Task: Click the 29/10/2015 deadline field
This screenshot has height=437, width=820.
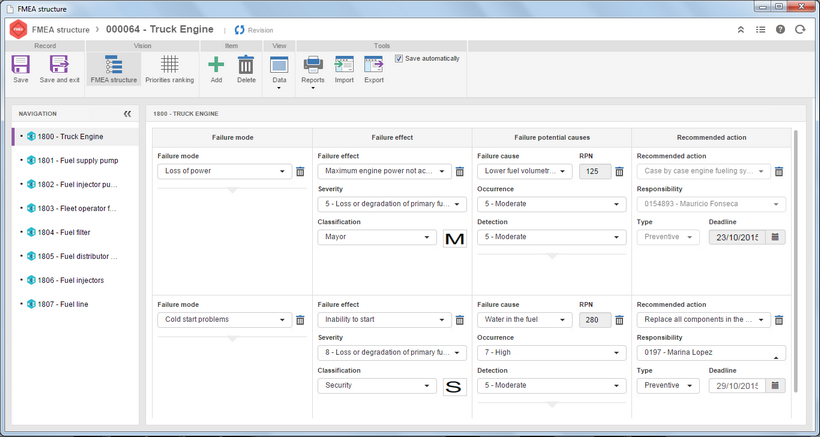Action: click(737, 385)
